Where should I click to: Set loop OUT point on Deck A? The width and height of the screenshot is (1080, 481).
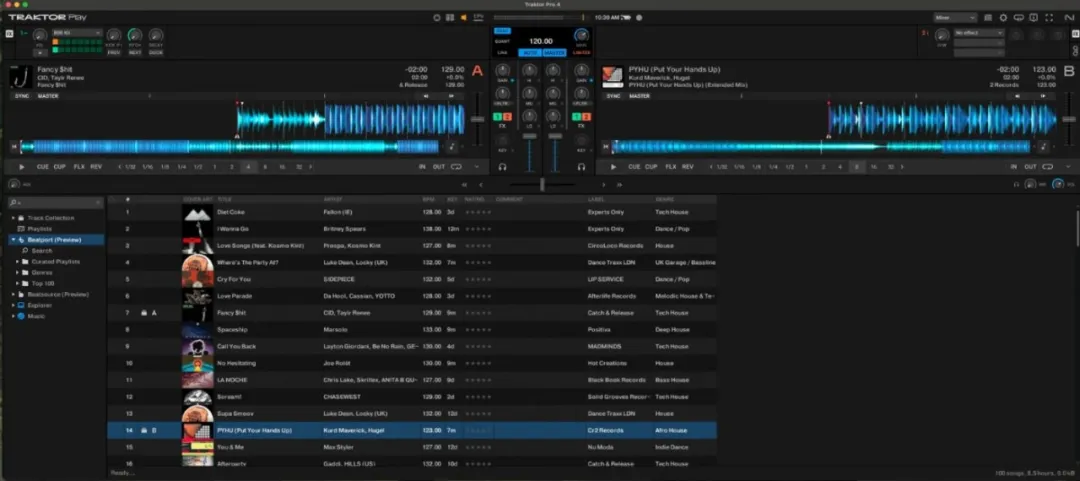click(439, 167)
